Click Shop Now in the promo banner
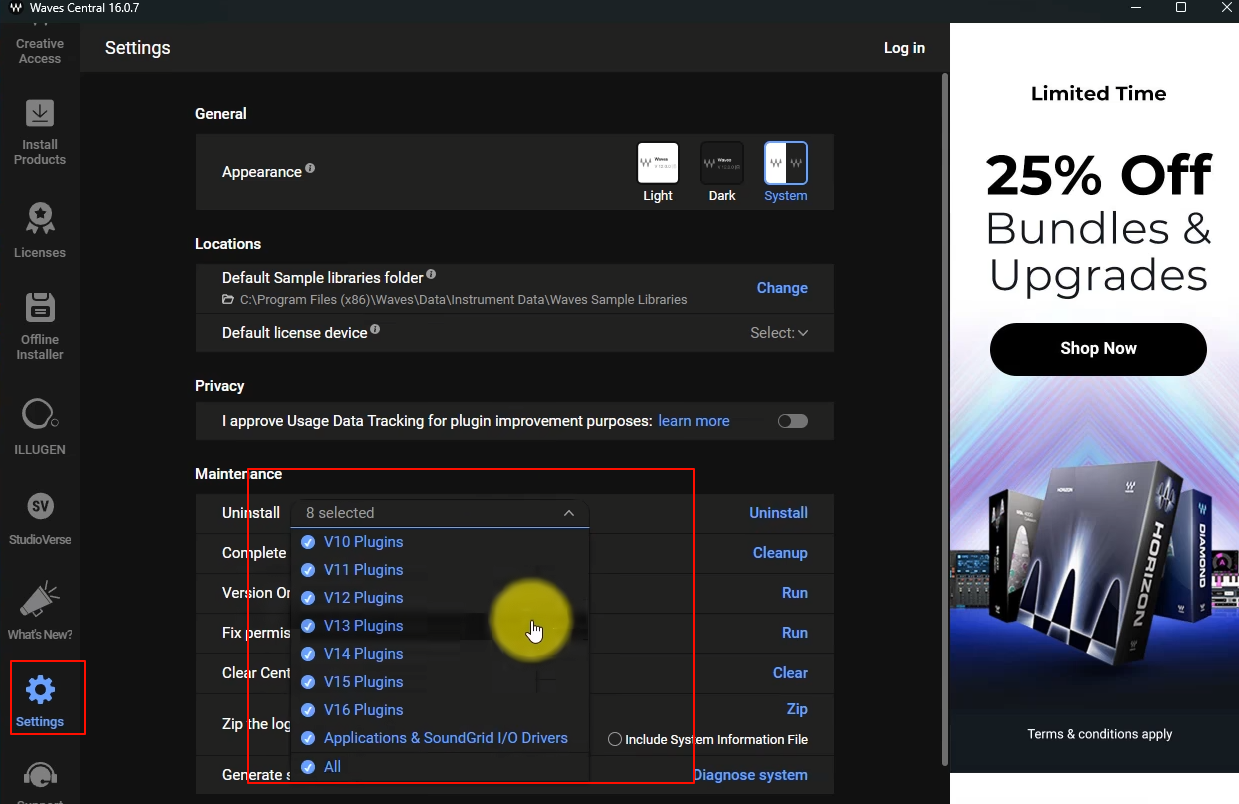This screenshot has height=804, width=1239. [1097, 349]
